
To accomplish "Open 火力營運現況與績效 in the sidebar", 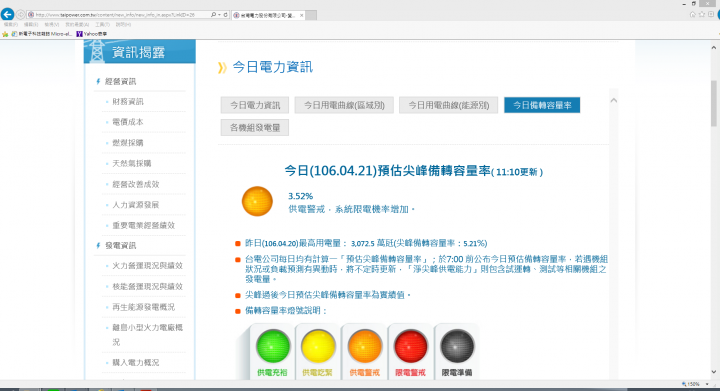I will pos(147,266).
